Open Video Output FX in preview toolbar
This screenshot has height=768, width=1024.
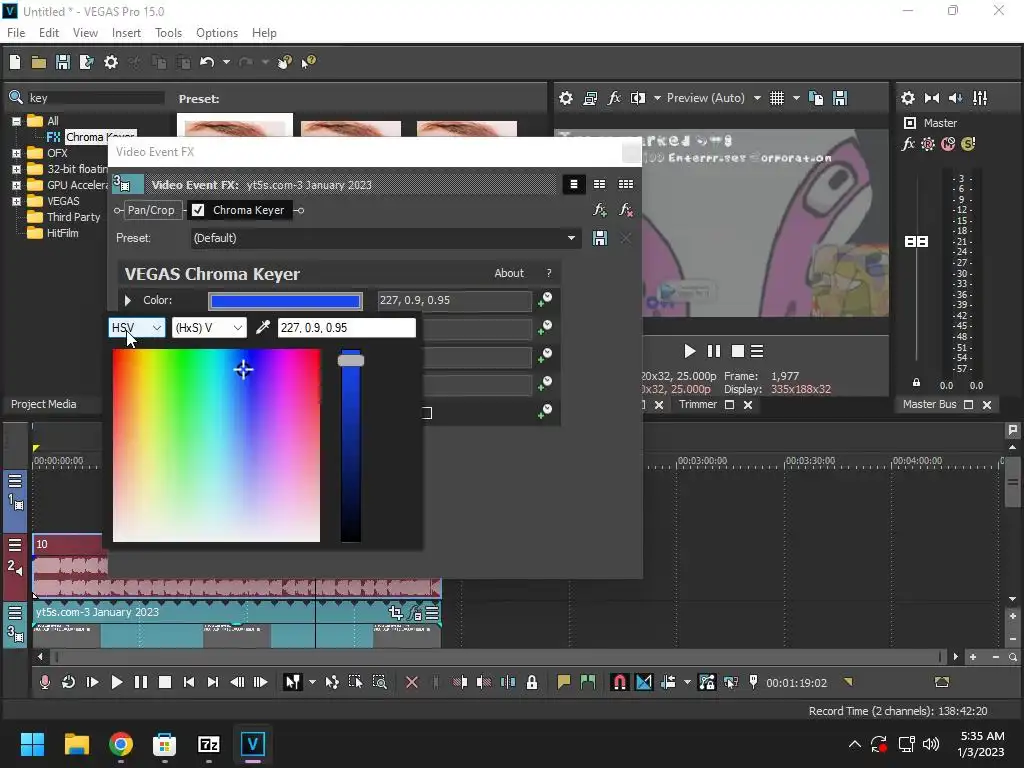point(614,98)
